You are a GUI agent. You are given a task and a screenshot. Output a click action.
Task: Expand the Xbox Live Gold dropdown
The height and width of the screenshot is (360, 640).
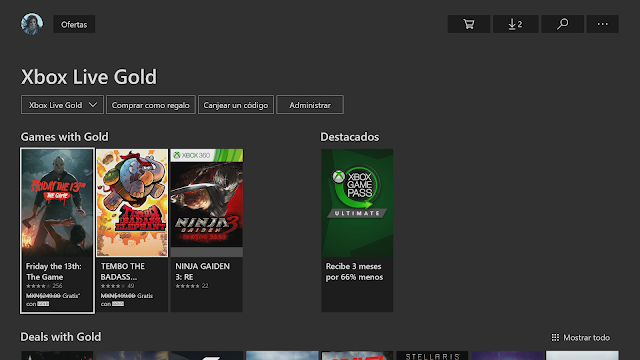(62, 105)
